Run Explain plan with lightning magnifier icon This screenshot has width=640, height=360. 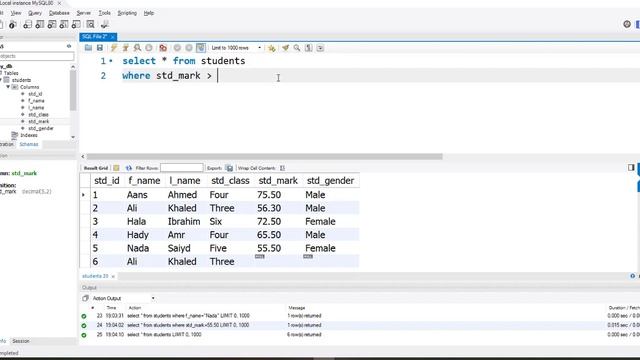point(137,48)
